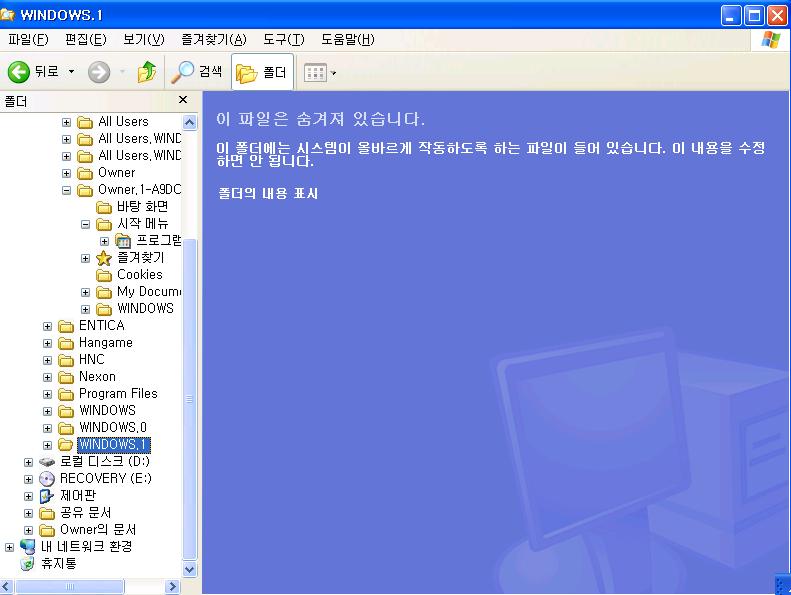The image size is (791, 595).
Task: Select the WINDOWS.1 tree item
Action: [x=114, y=445]
